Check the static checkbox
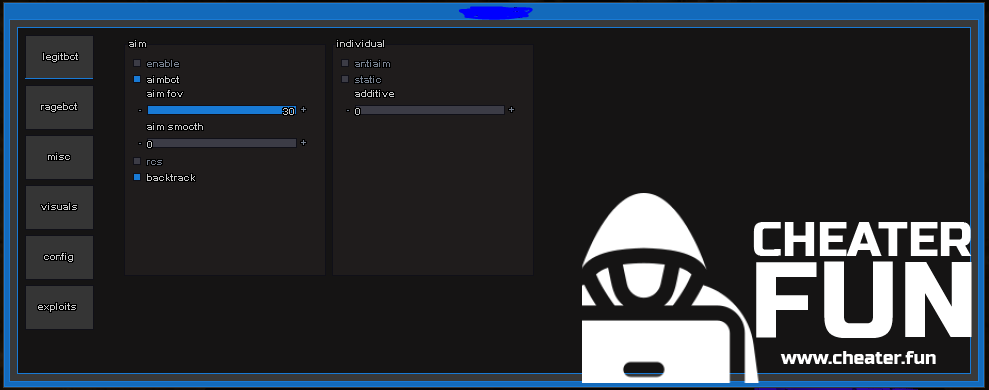This screenshot has width=989, height=390. coord(345,80)
